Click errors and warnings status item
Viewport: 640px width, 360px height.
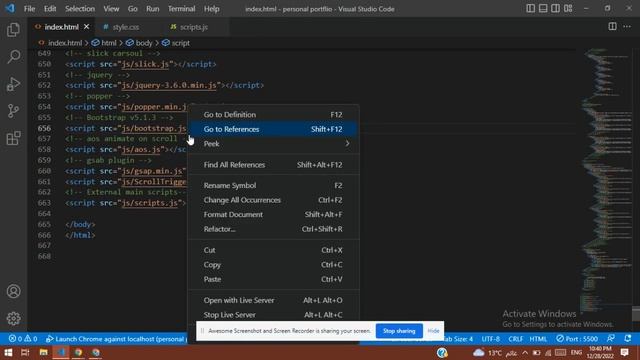[x=23, y=339]
